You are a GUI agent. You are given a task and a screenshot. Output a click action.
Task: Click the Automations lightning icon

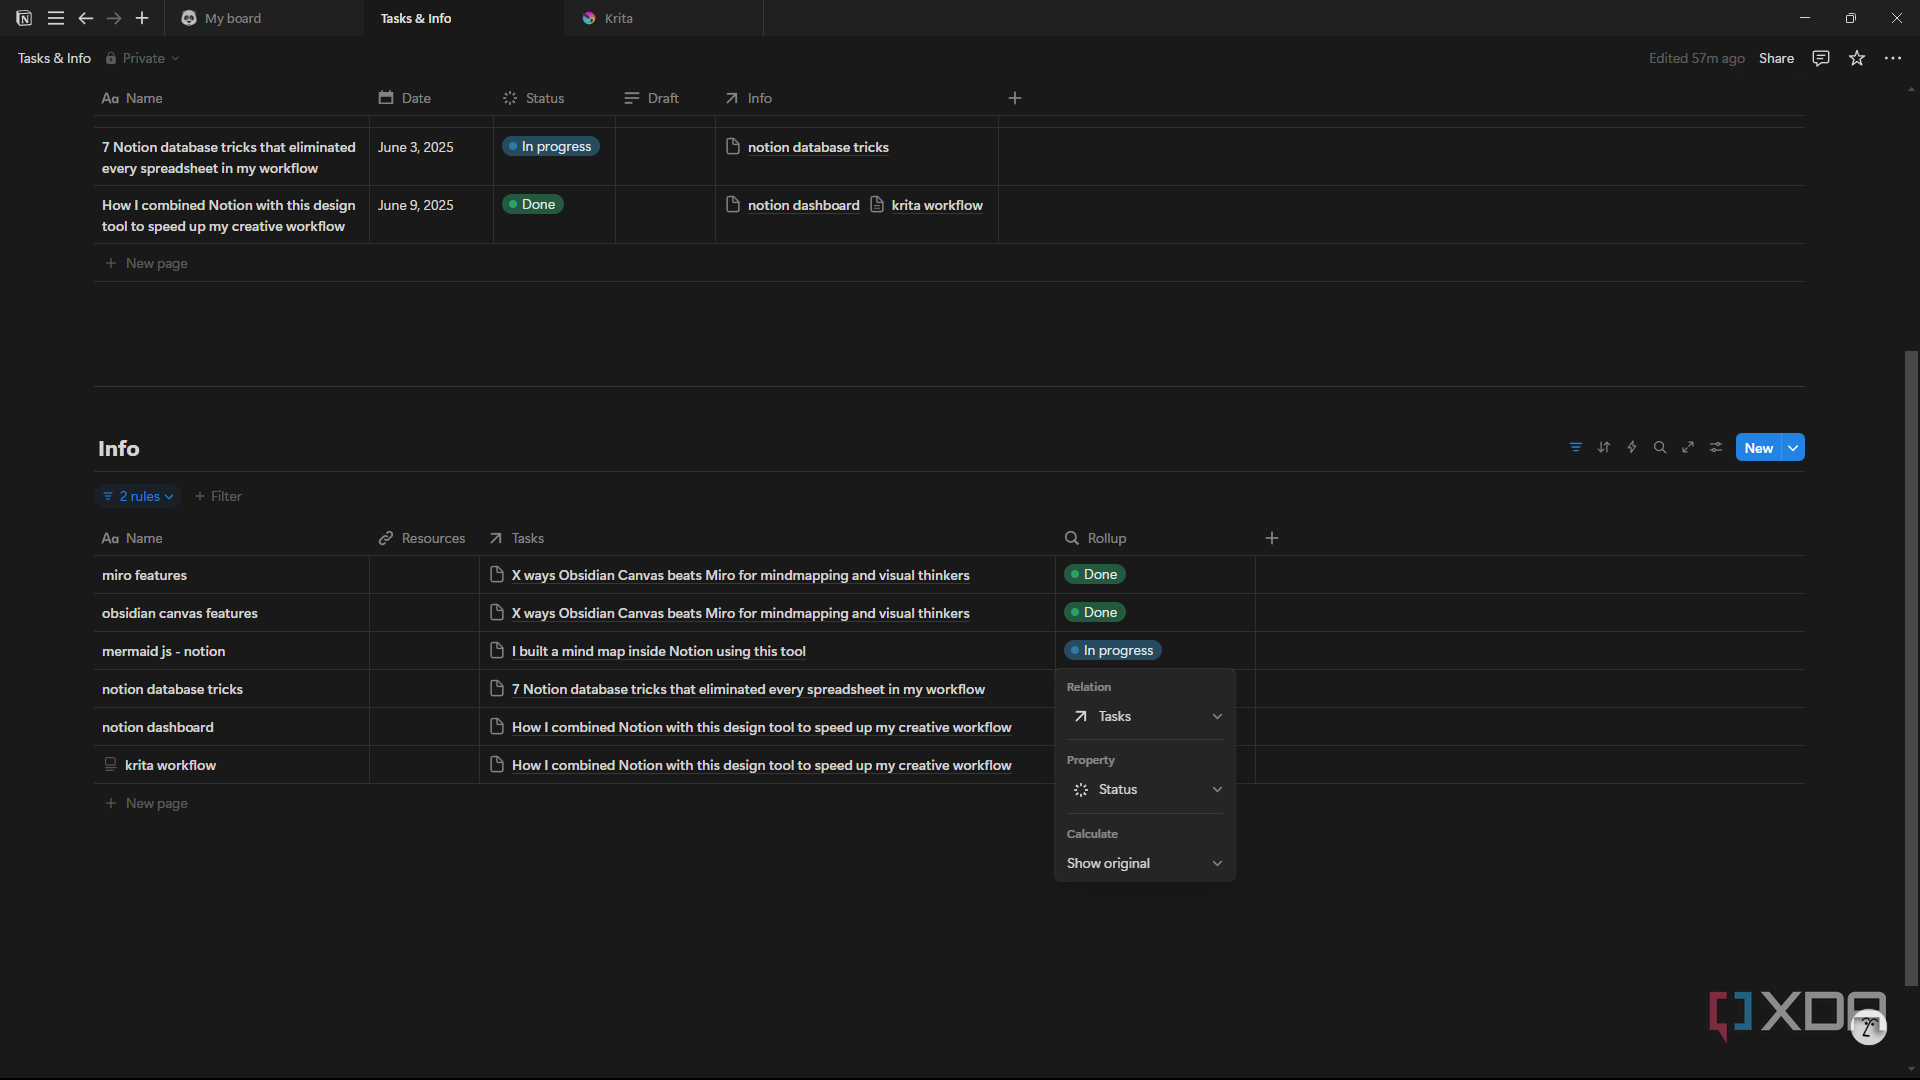1632,447
